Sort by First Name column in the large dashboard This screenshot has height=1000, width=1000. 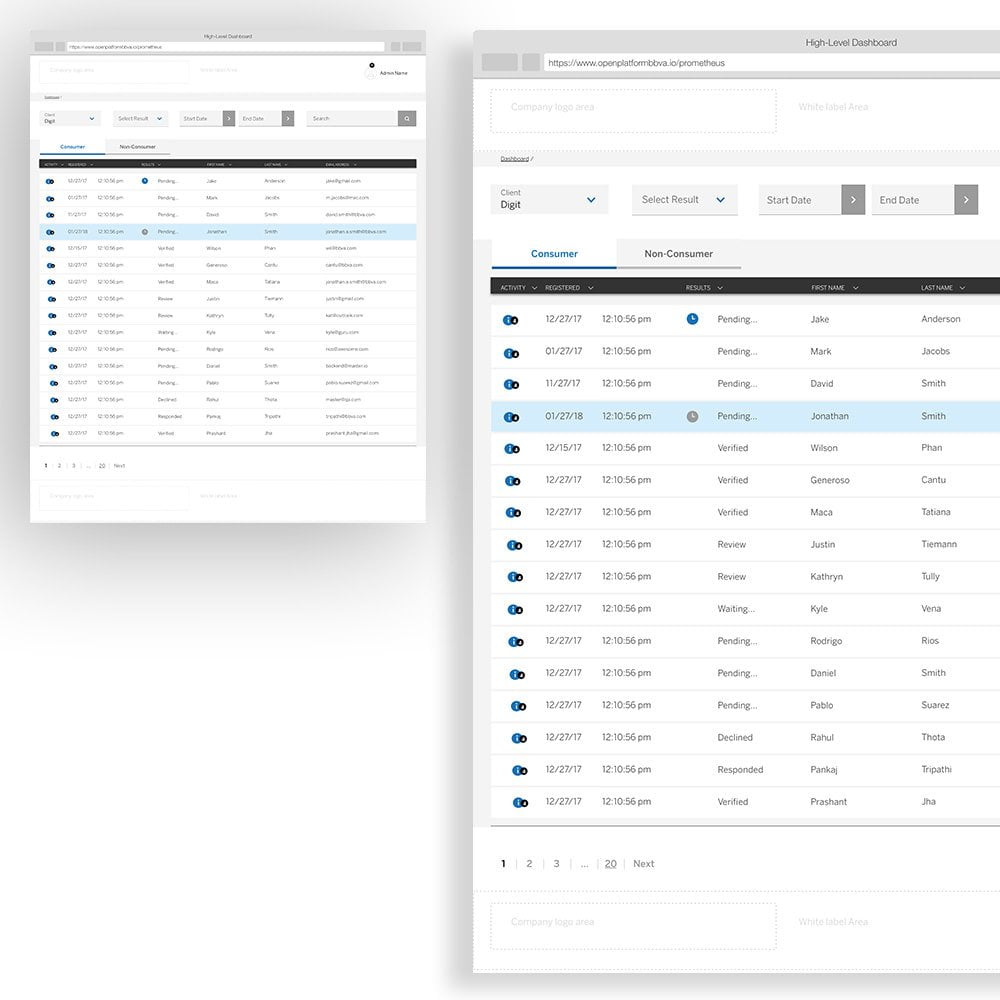pos(833,288)
